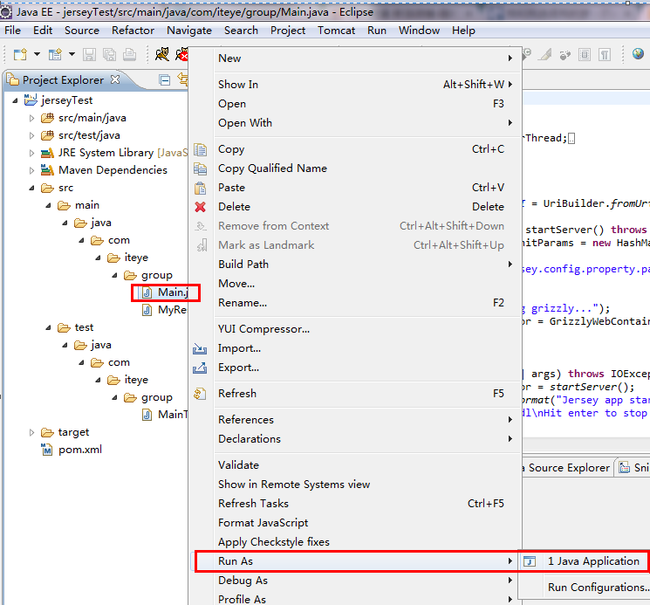Select the MyRe... java file
Viewport: 650px width, 605px height.
165,310
